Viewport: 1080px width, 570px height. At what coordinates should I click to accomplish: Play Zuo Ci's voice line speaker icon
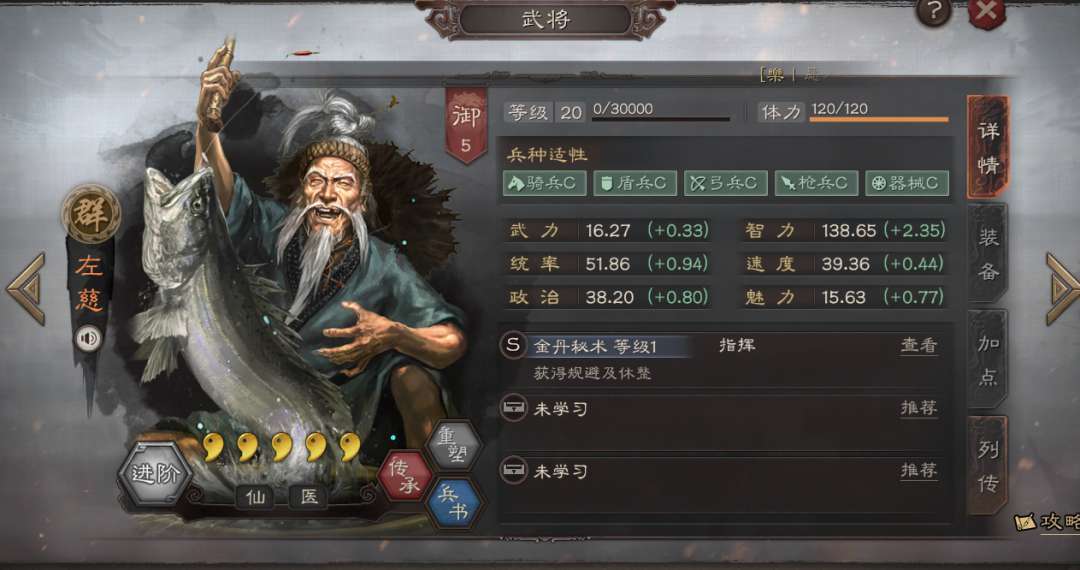tap(87, 338)
